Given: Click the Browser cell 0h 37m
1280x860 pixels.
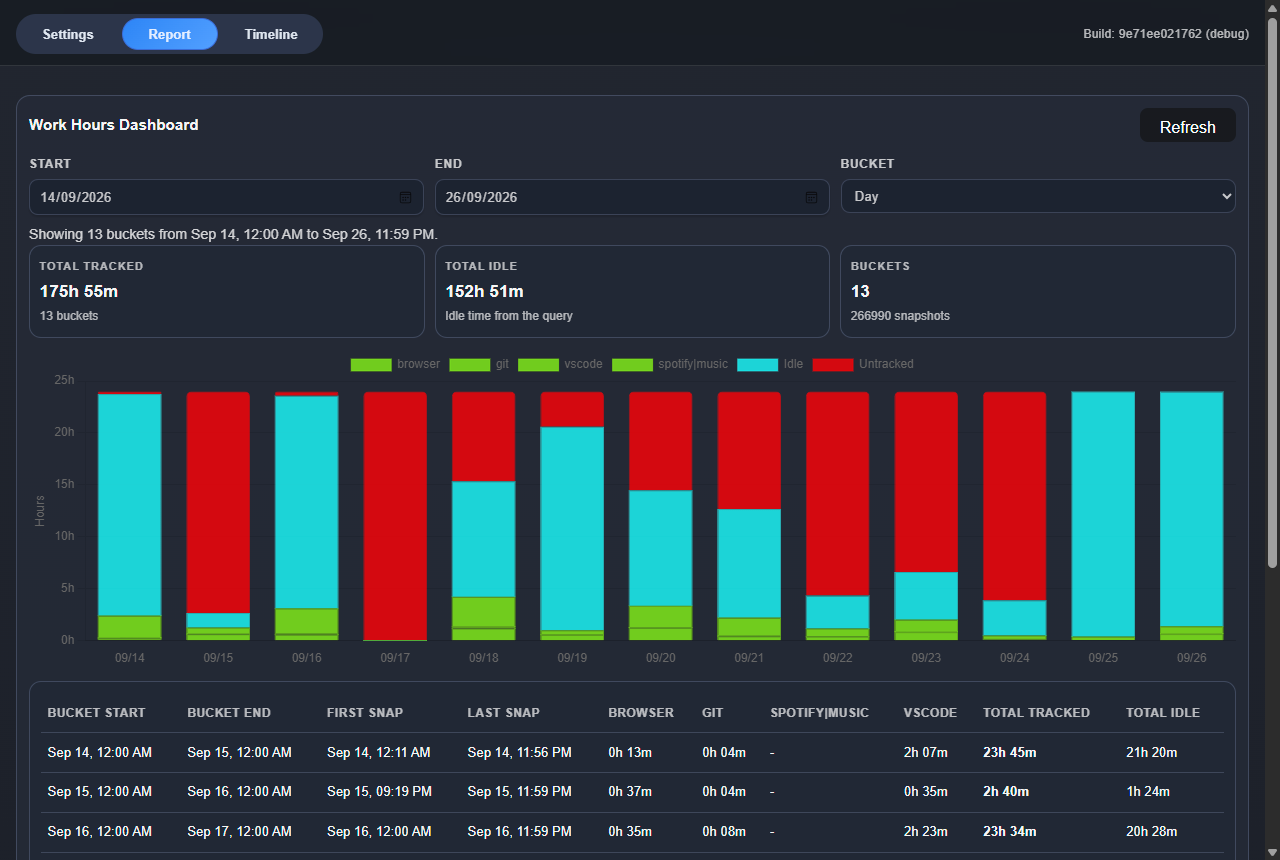Looking at the screenshot, I should [x=630, y=792].
